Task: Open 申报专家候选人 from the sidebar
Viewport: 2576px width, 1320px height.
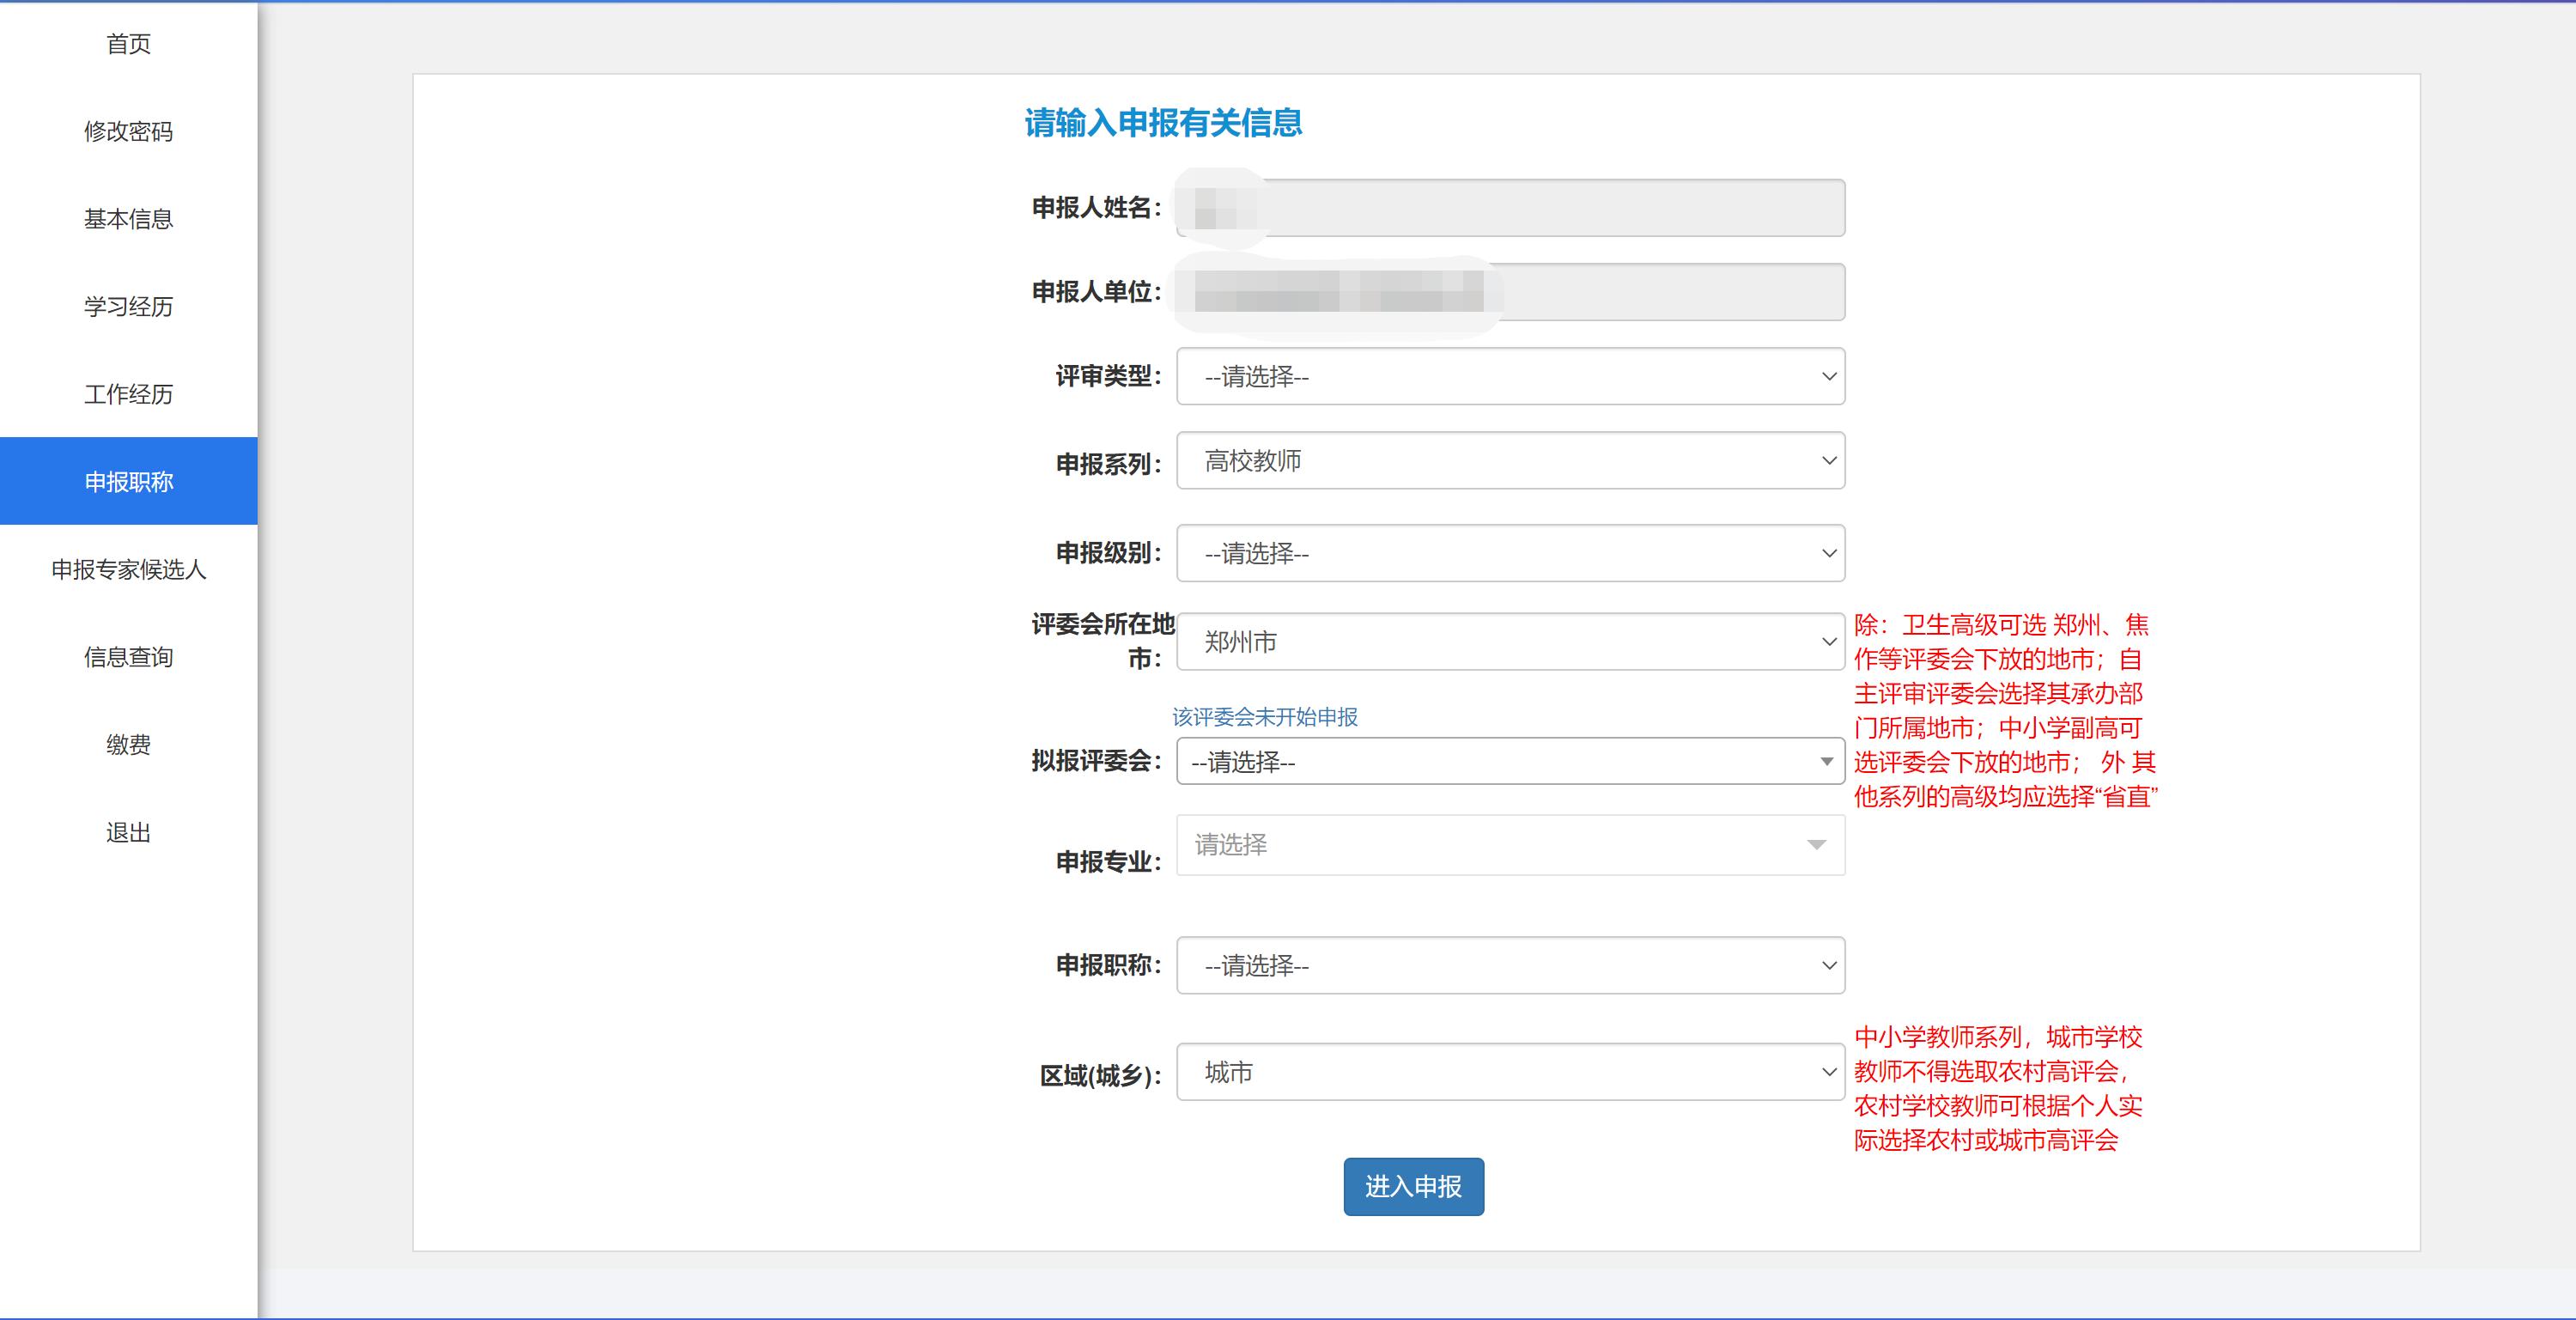Action: point(128,569)
